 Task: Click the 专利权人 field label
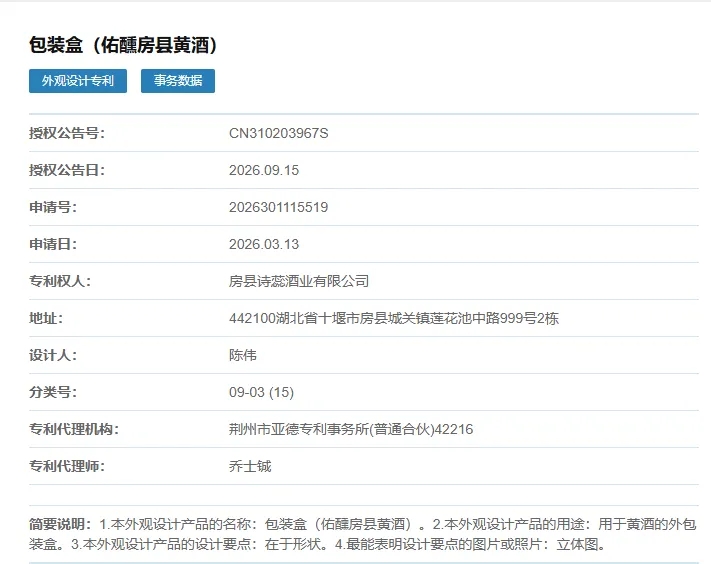tap(60, 281)
